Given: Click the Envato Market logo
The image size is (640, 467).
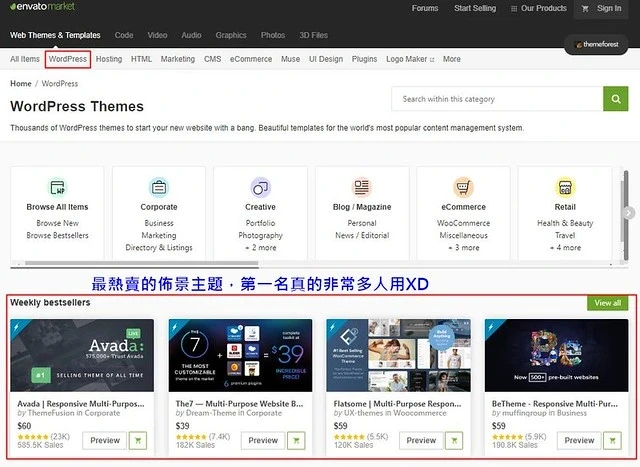Looking at the screenshot, I should click(x=42, y=7).
